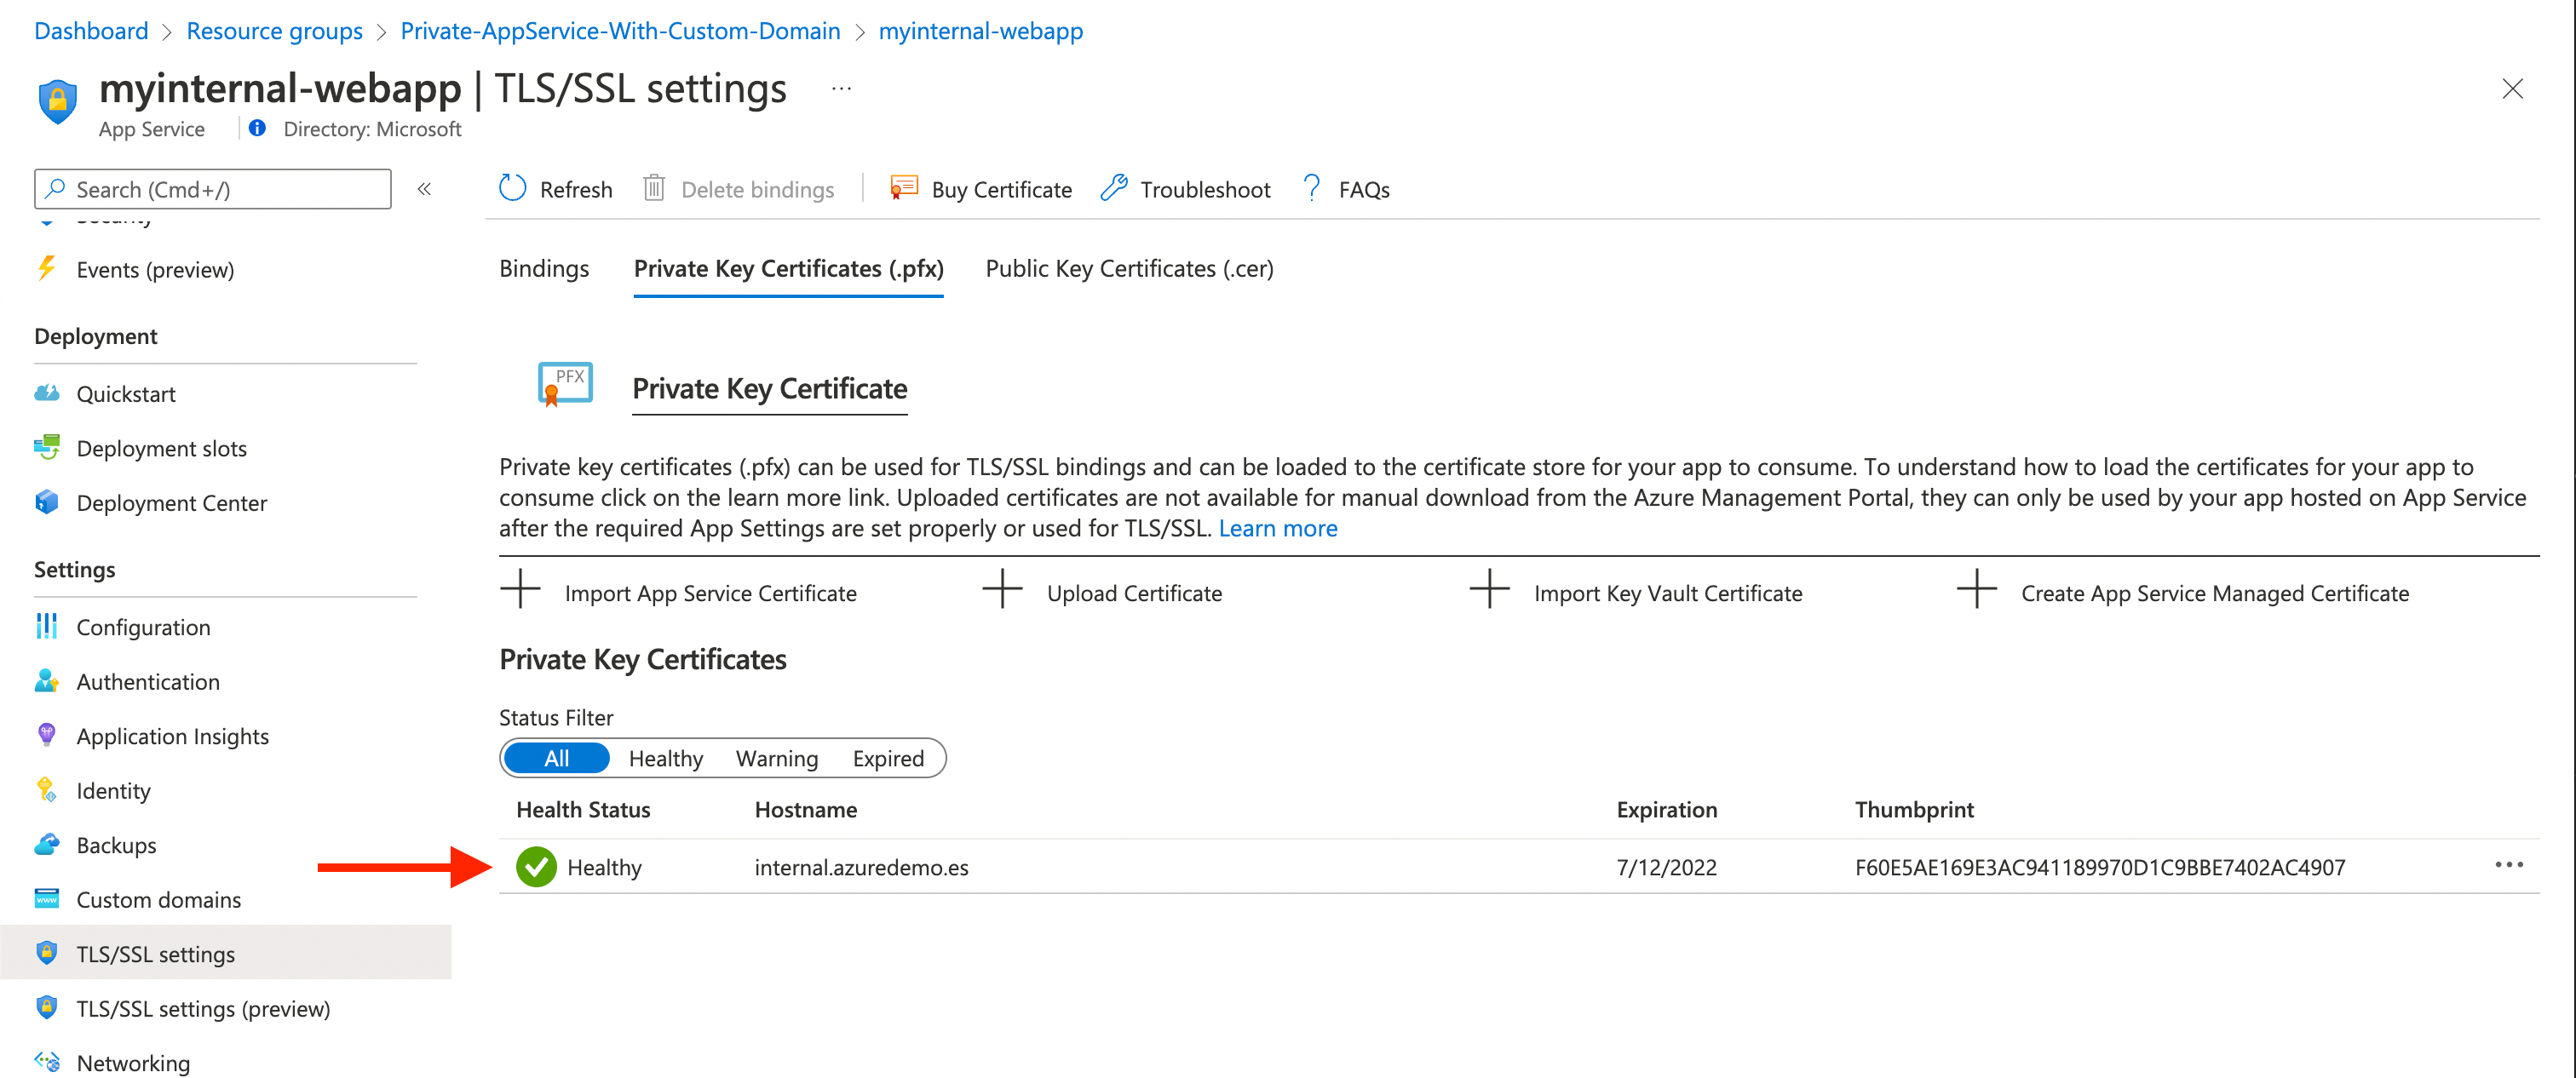Click the Deployment slots icon

pyautogui.click(x=46, y=447)
